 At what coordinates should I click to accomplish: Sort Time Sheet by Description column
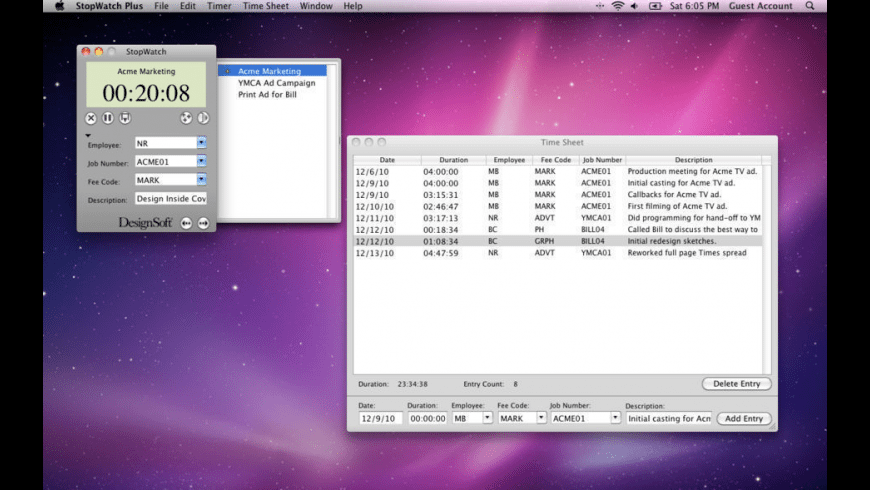pyautogui.click(x=694, y=160)
